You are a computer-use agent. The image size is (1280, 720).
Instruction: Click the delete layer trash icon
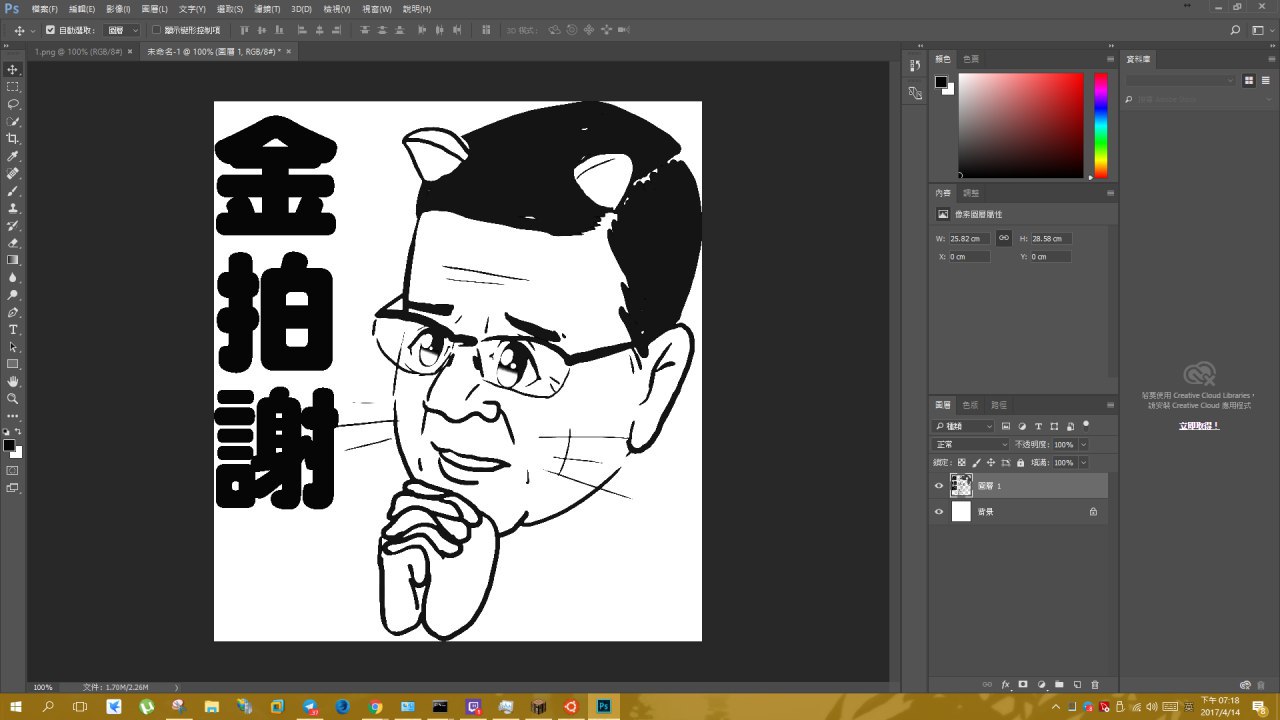click(1095, 684)
